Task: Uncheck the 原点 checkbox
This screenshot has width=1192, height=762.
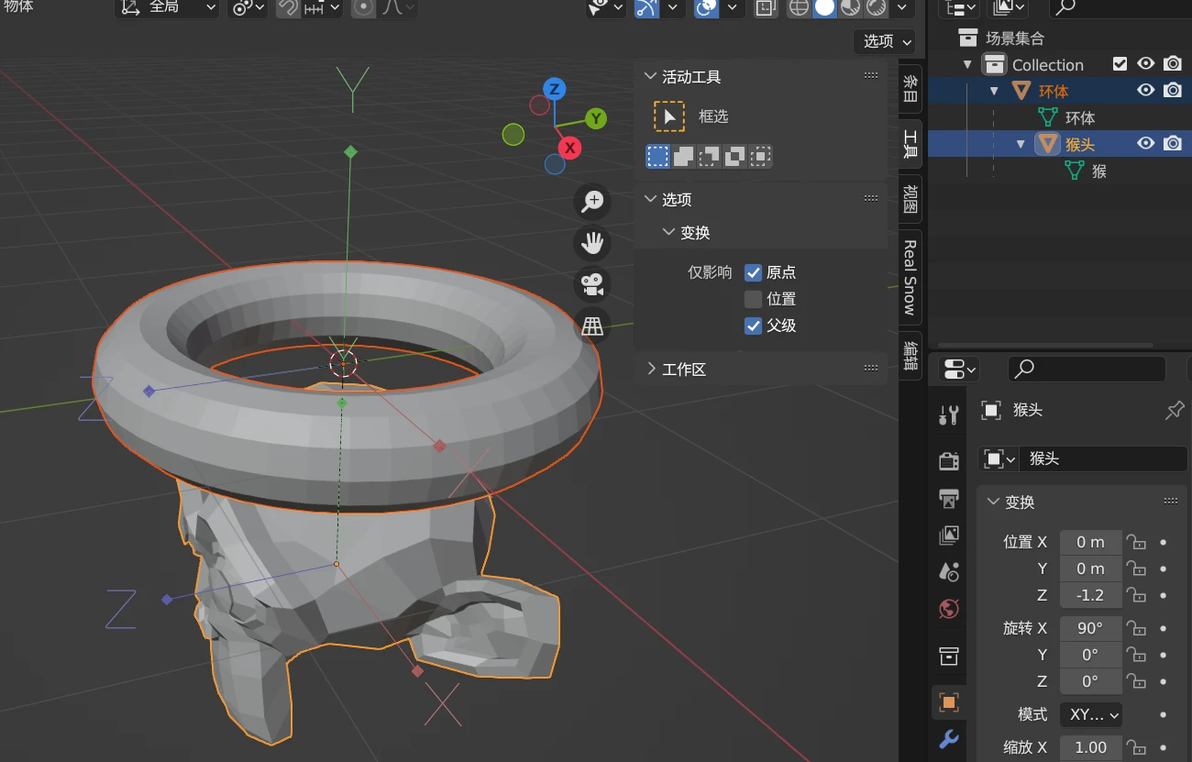Action: pyautogui.click(x=753, y=272)
